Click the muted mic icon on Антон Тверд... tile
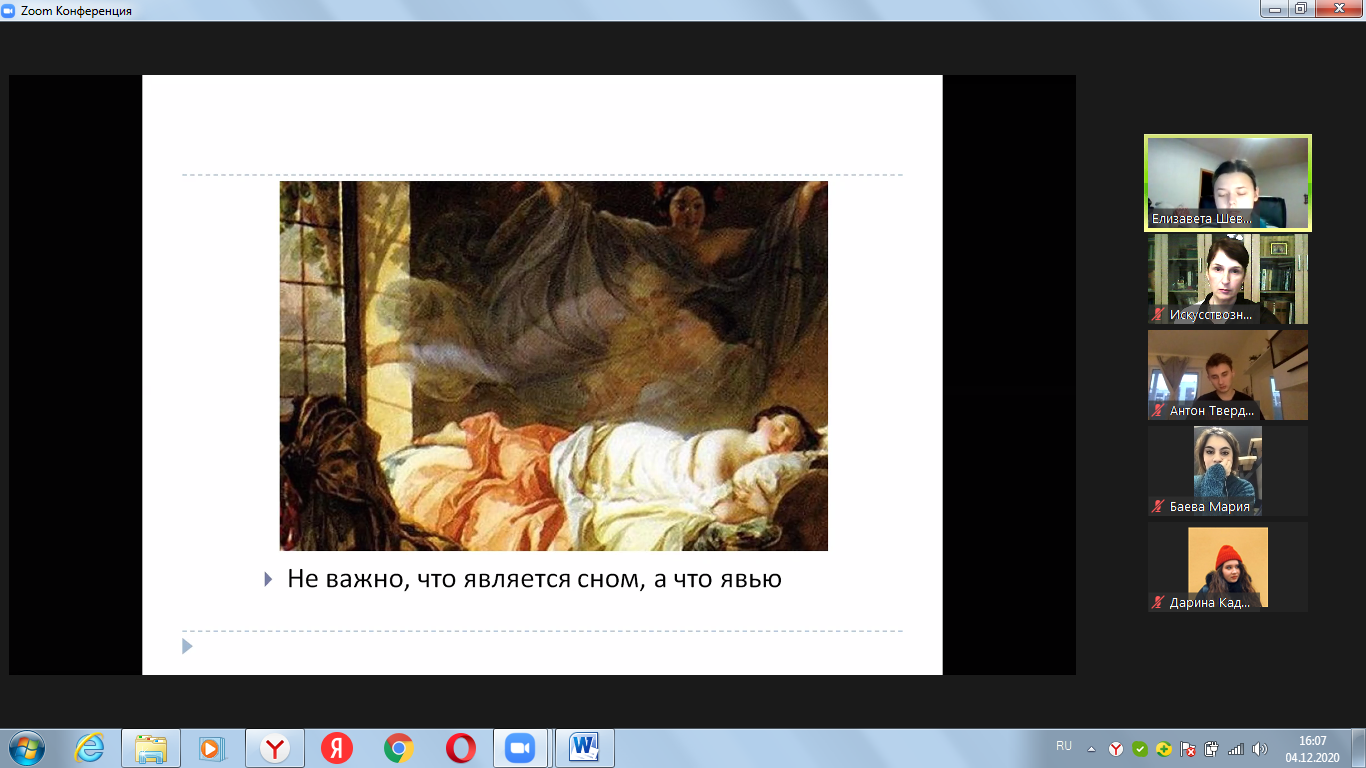Image resolution: width=1366 pixels, height=768 pixels. 1159,410
